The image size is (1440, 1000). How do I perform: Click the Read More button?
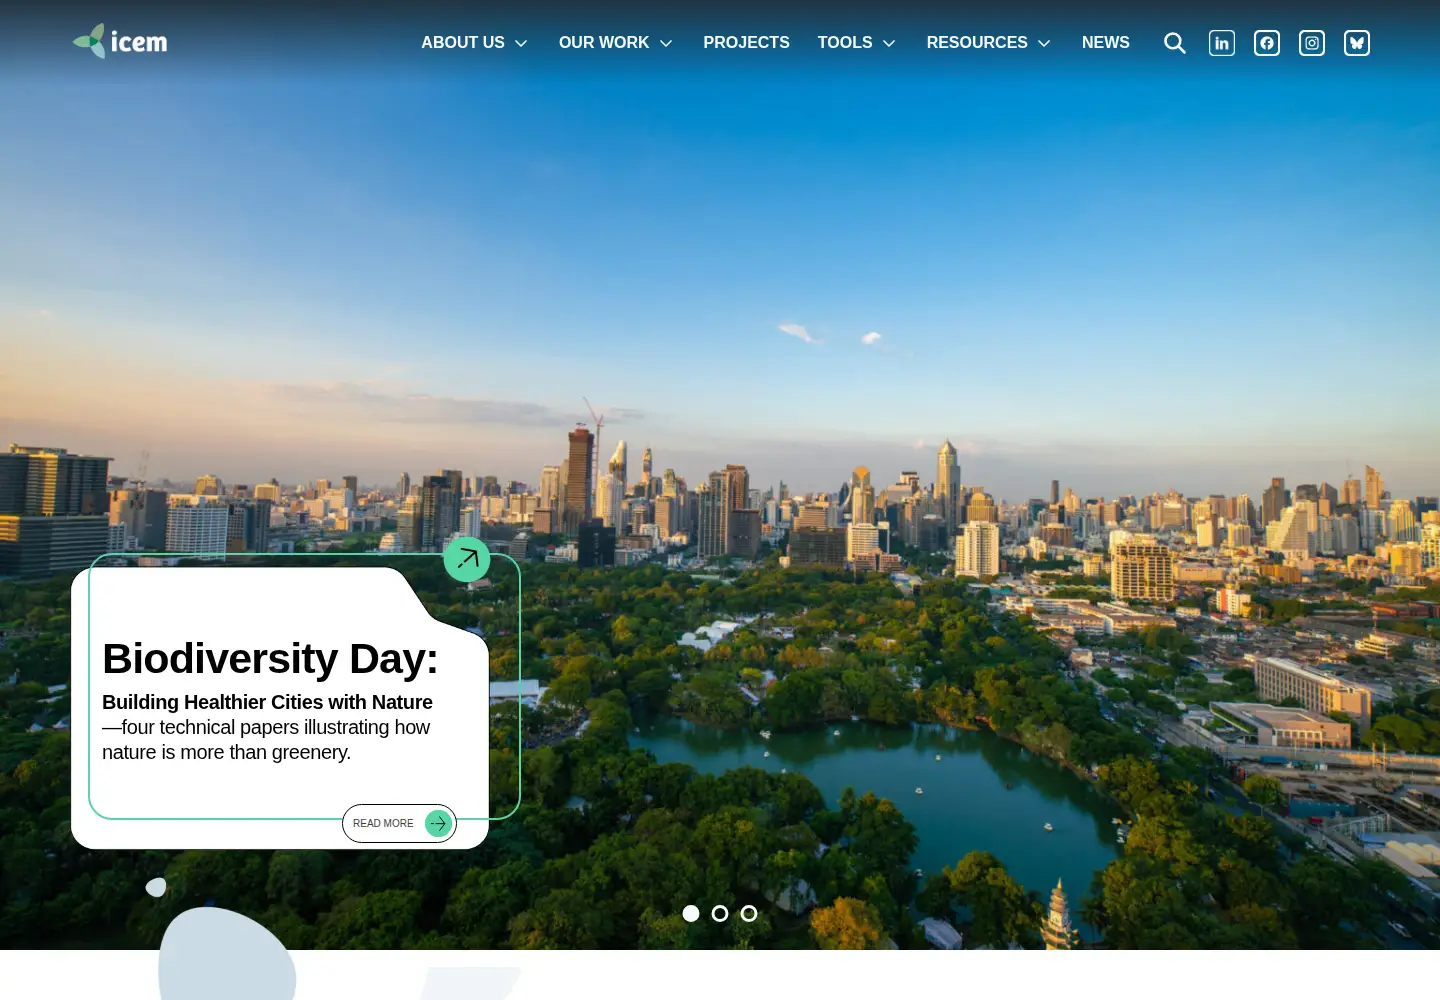399,823
